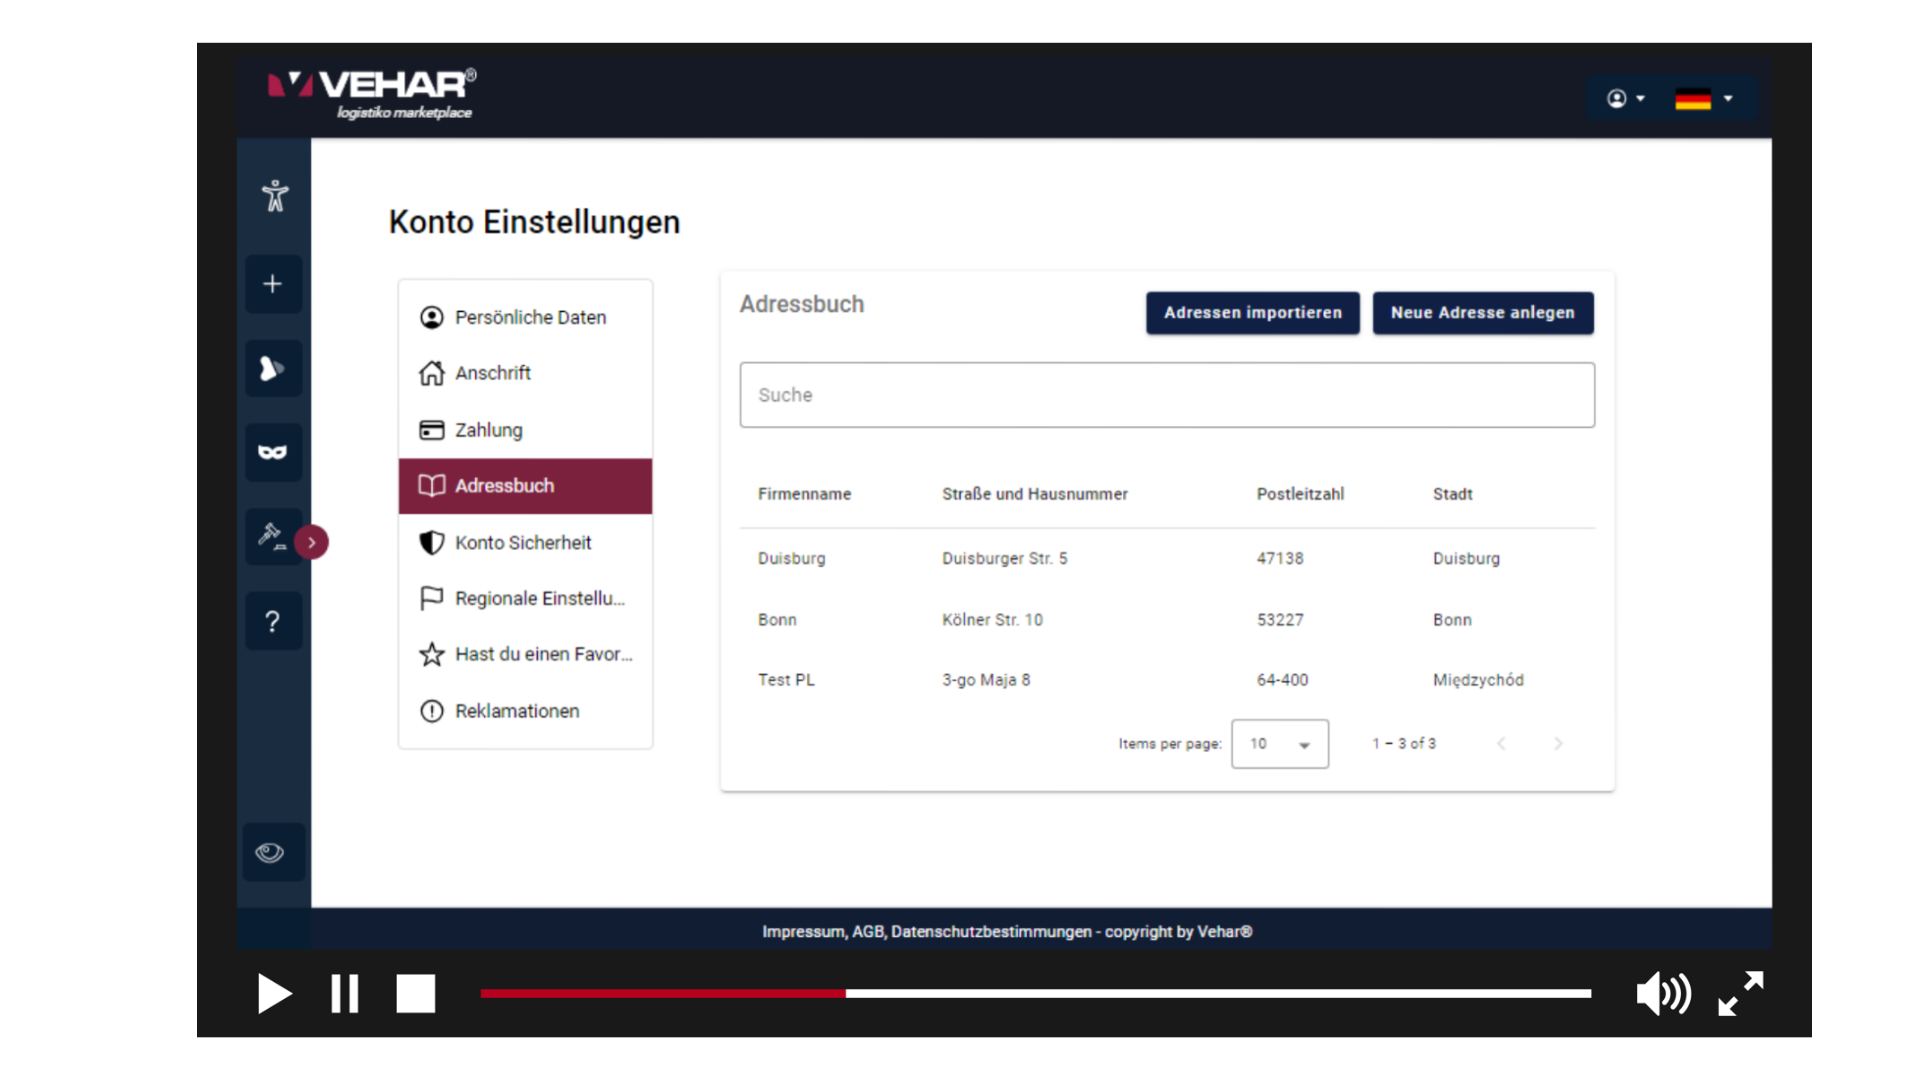Open the German flag language dropdown
The height and width of the screenshot is (1080, 1920).
coord(1704,98)
